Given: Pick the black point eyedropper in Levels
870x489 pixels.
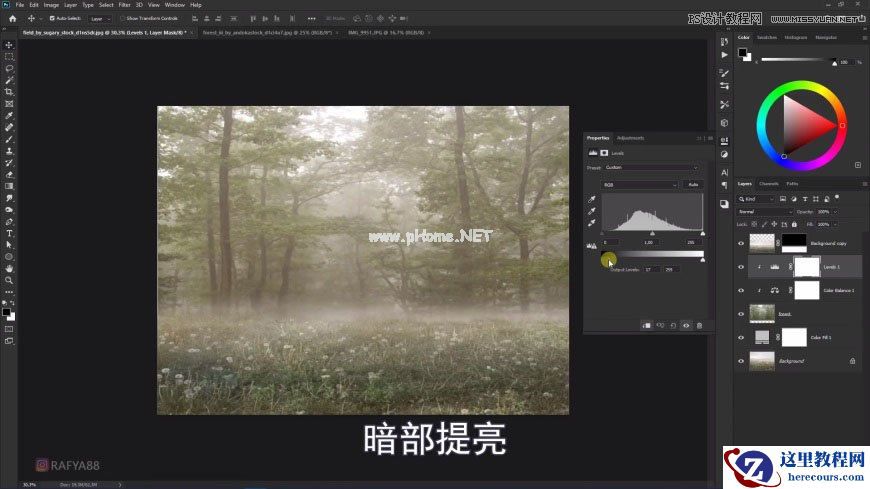Looking at the screenshot, I should [591, 199].
